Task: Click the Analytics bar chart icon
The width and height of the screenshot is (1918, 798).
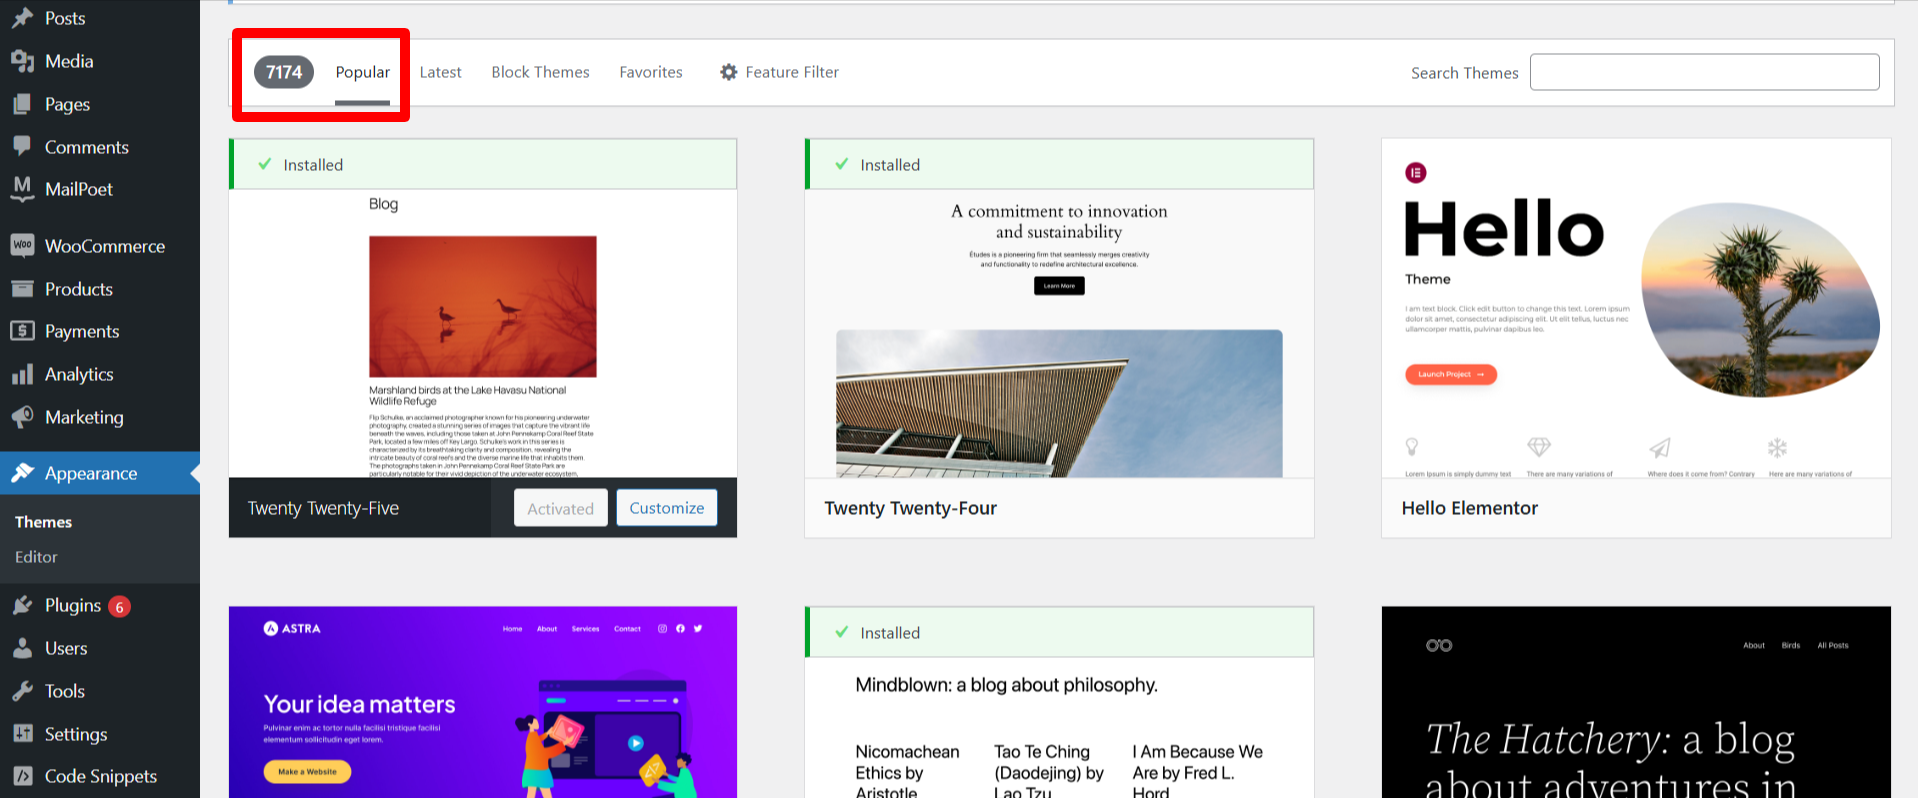Action: (22, 374)
